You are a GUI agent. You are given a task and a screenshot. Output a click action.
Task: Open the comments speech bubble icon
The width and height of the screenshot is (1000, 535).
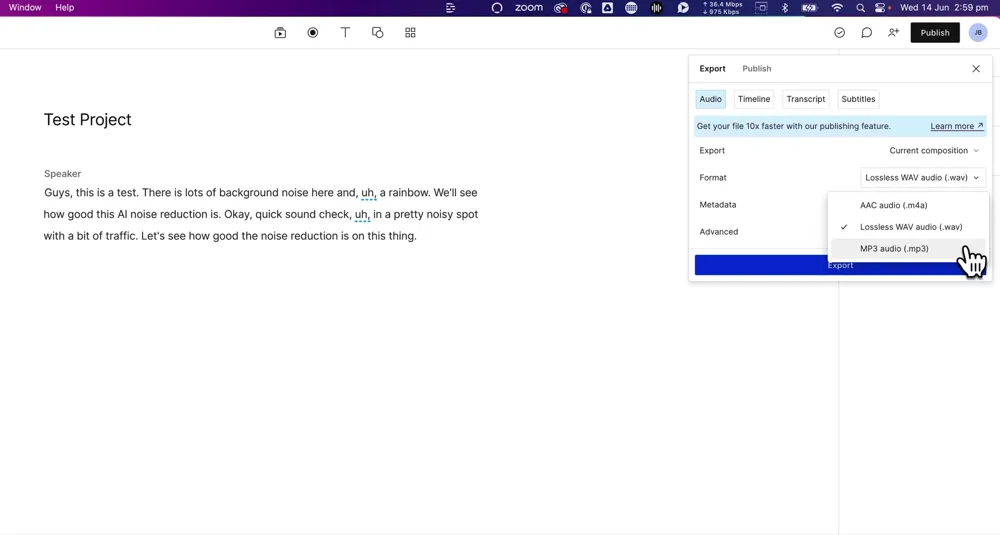[x=867, y=33]
